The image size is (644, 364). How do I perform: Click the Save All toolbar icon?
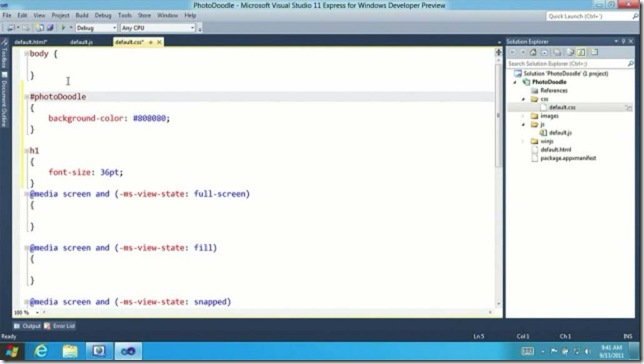(x=50, y=28)
